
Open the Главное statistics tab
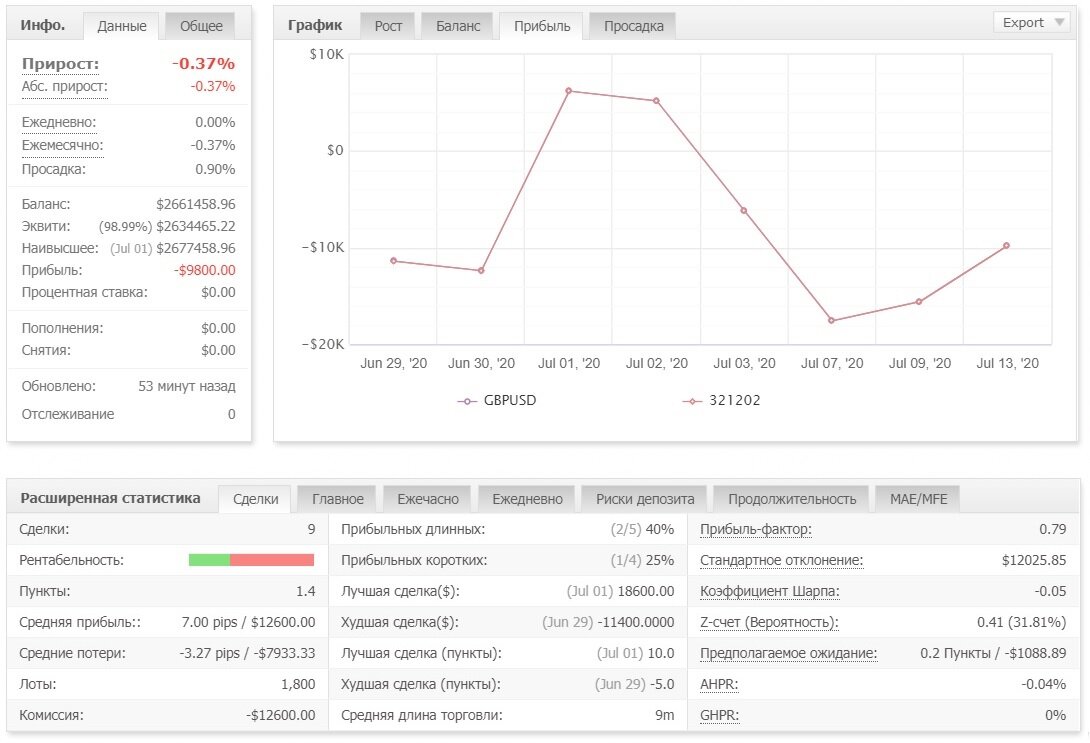(337, 499)
